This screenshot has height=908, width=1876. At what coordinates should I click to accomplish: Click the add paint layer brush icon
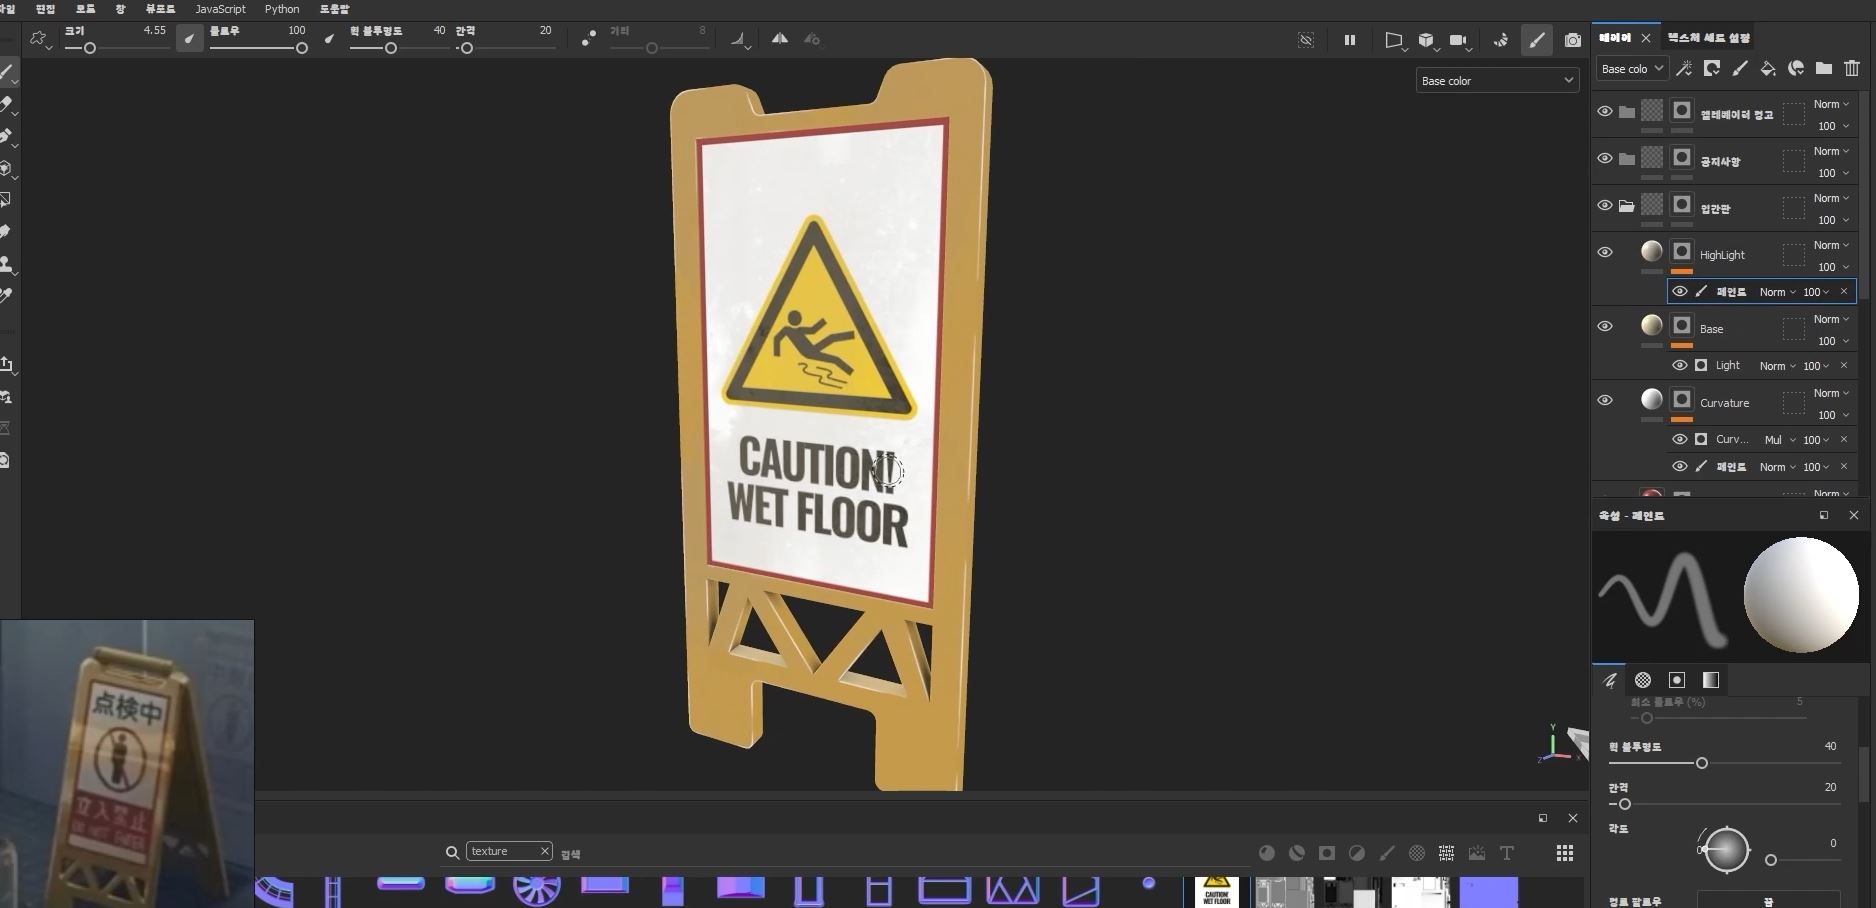tap(1740, 68)
